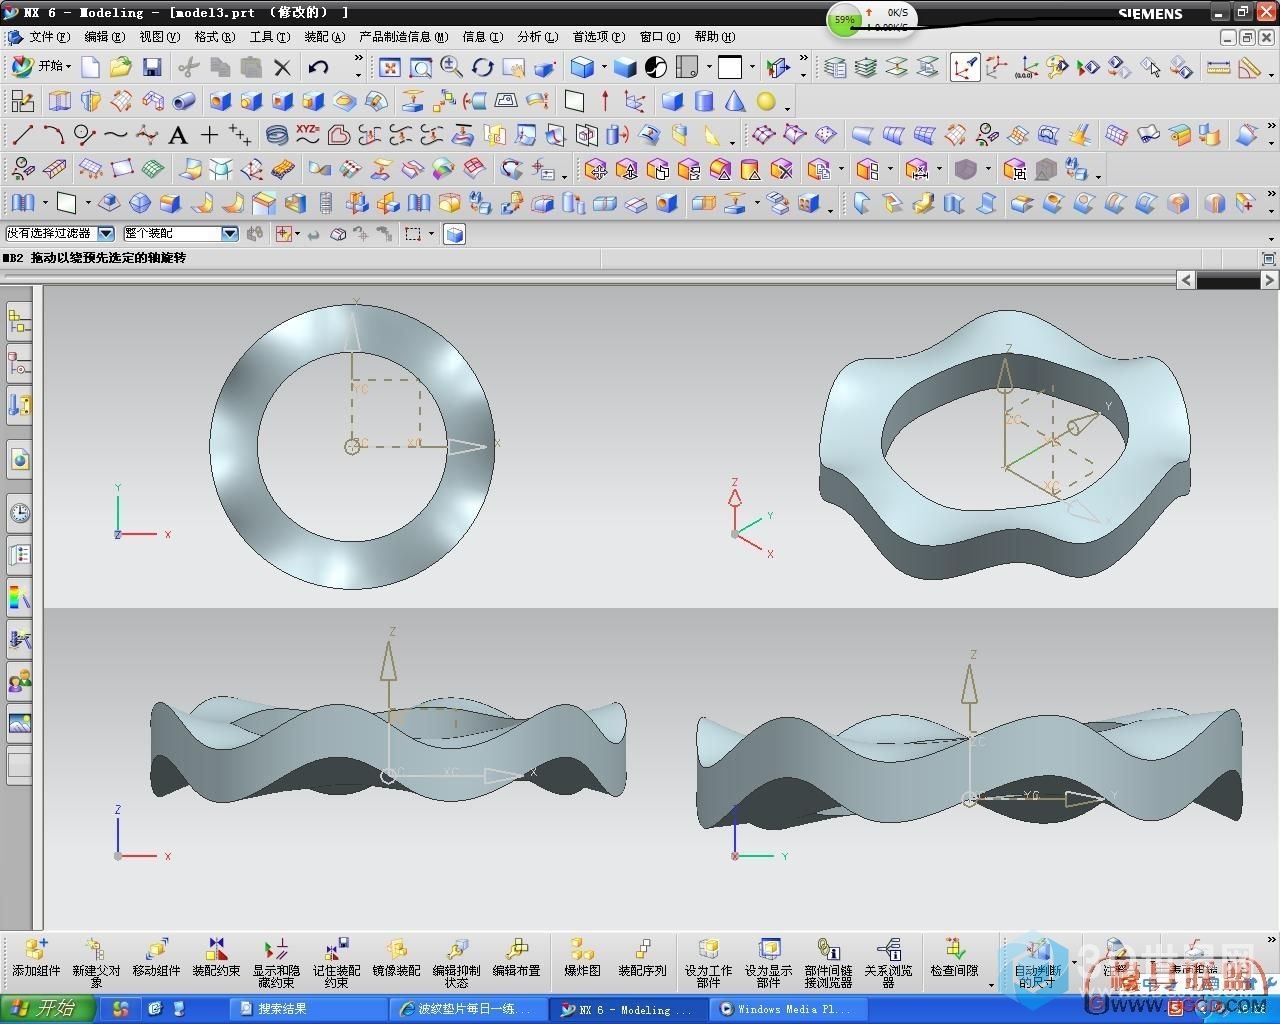This screenshot has width=1280, height=1024.
Task: Click the Law curve XYZ= icon
Action: (308, 134)
